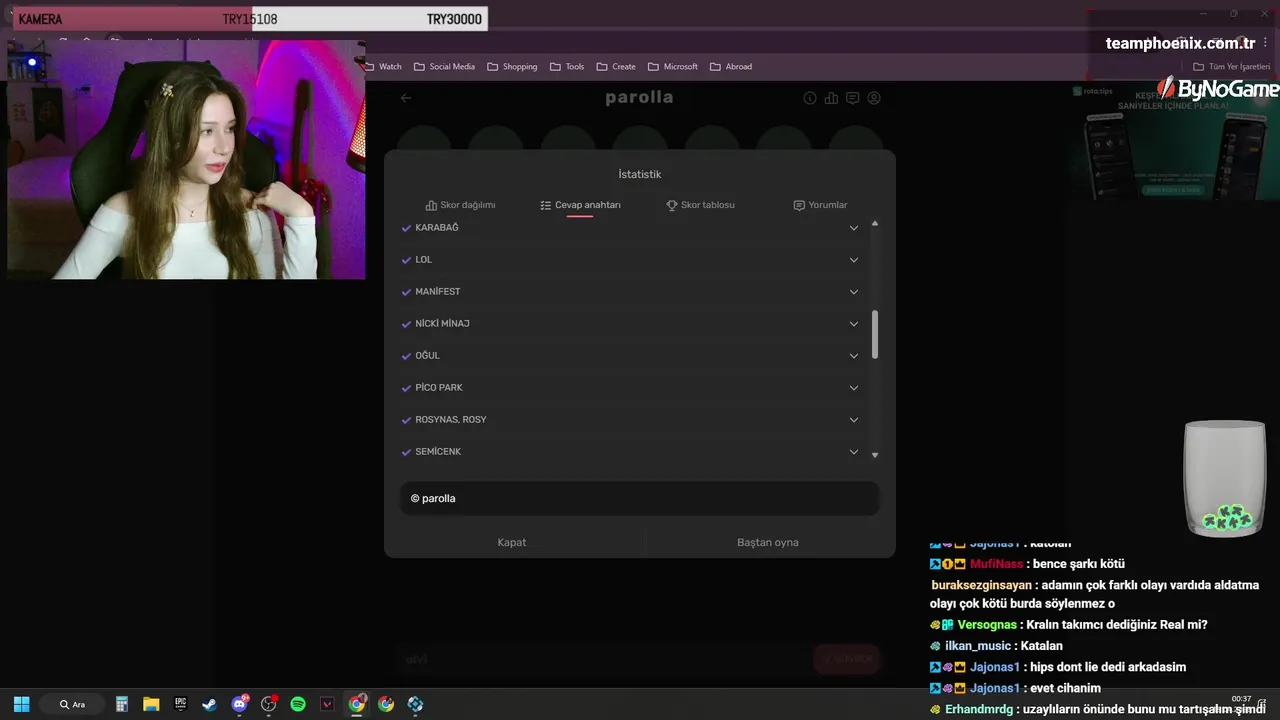Click the © parolla footer bar

point(640,498)
